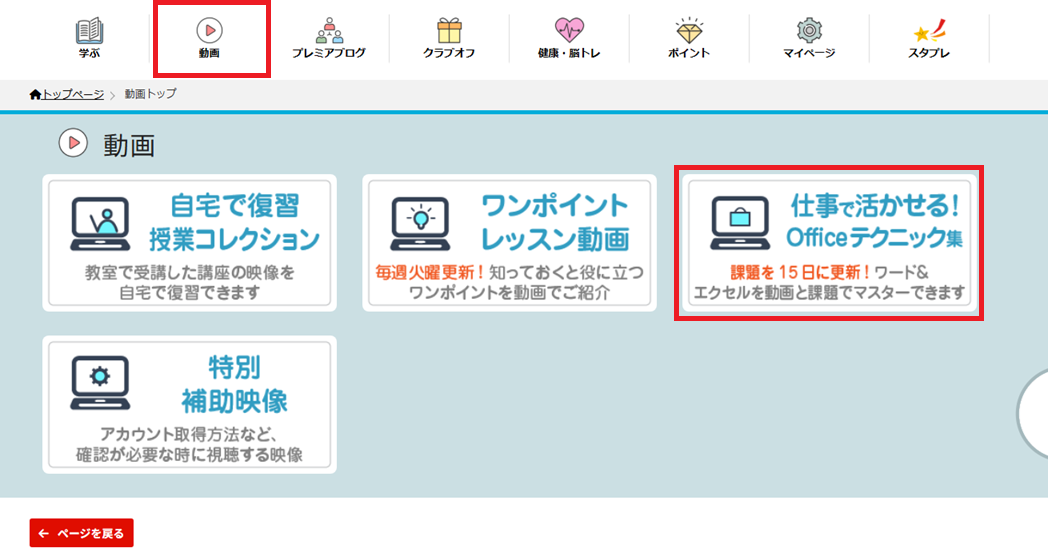Open 特別補助映像 card
The image size is (1048, 556).
pyautogui.click(x=189, y=405)
